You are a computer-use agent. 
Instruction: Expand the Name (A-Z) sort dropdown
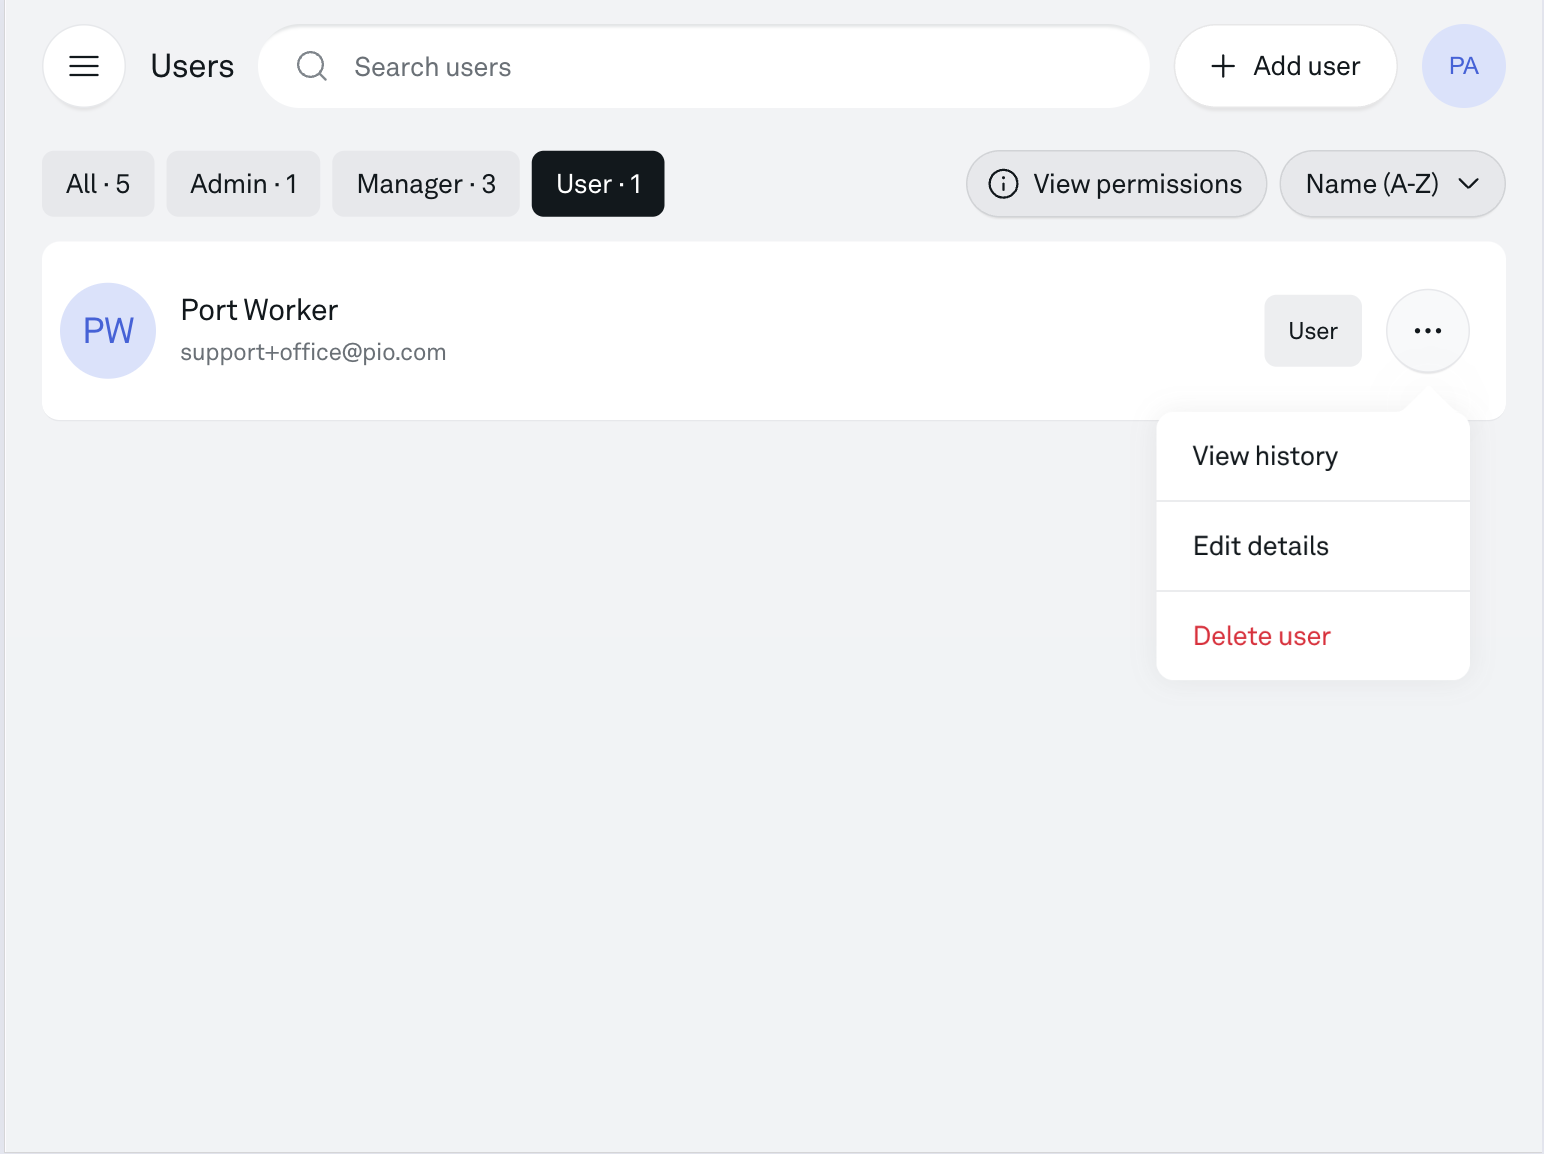[x=1392, y=184]
